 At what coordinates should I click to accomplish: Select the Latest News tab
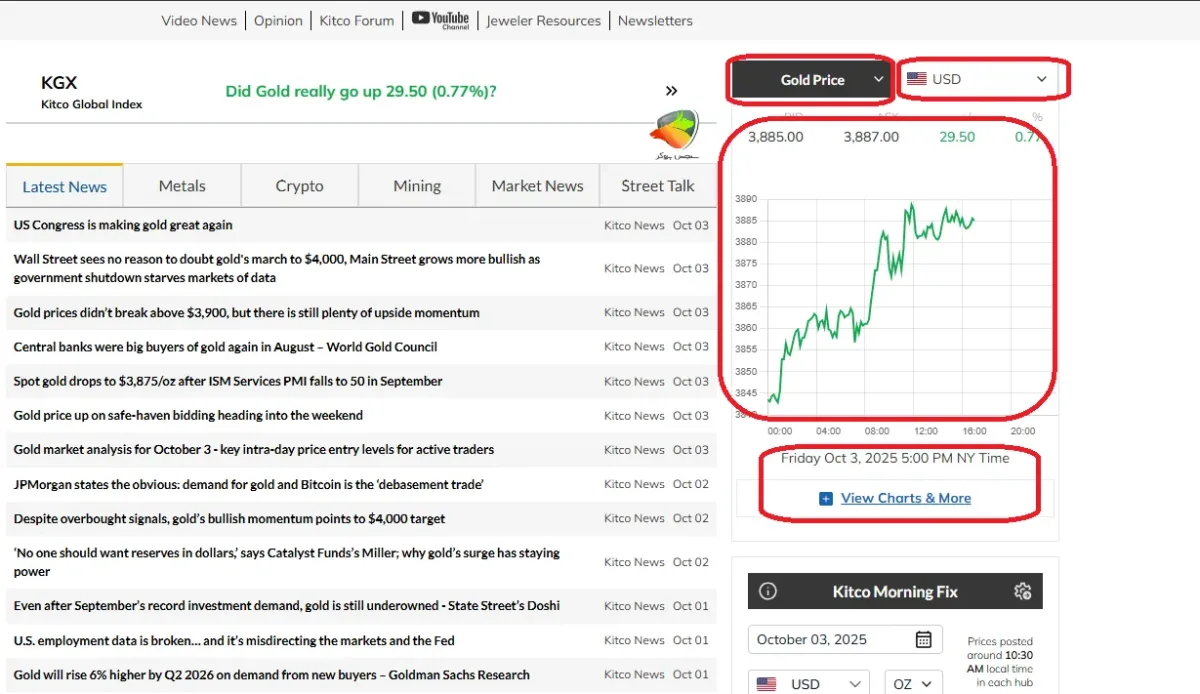click(x=64, y=186)
